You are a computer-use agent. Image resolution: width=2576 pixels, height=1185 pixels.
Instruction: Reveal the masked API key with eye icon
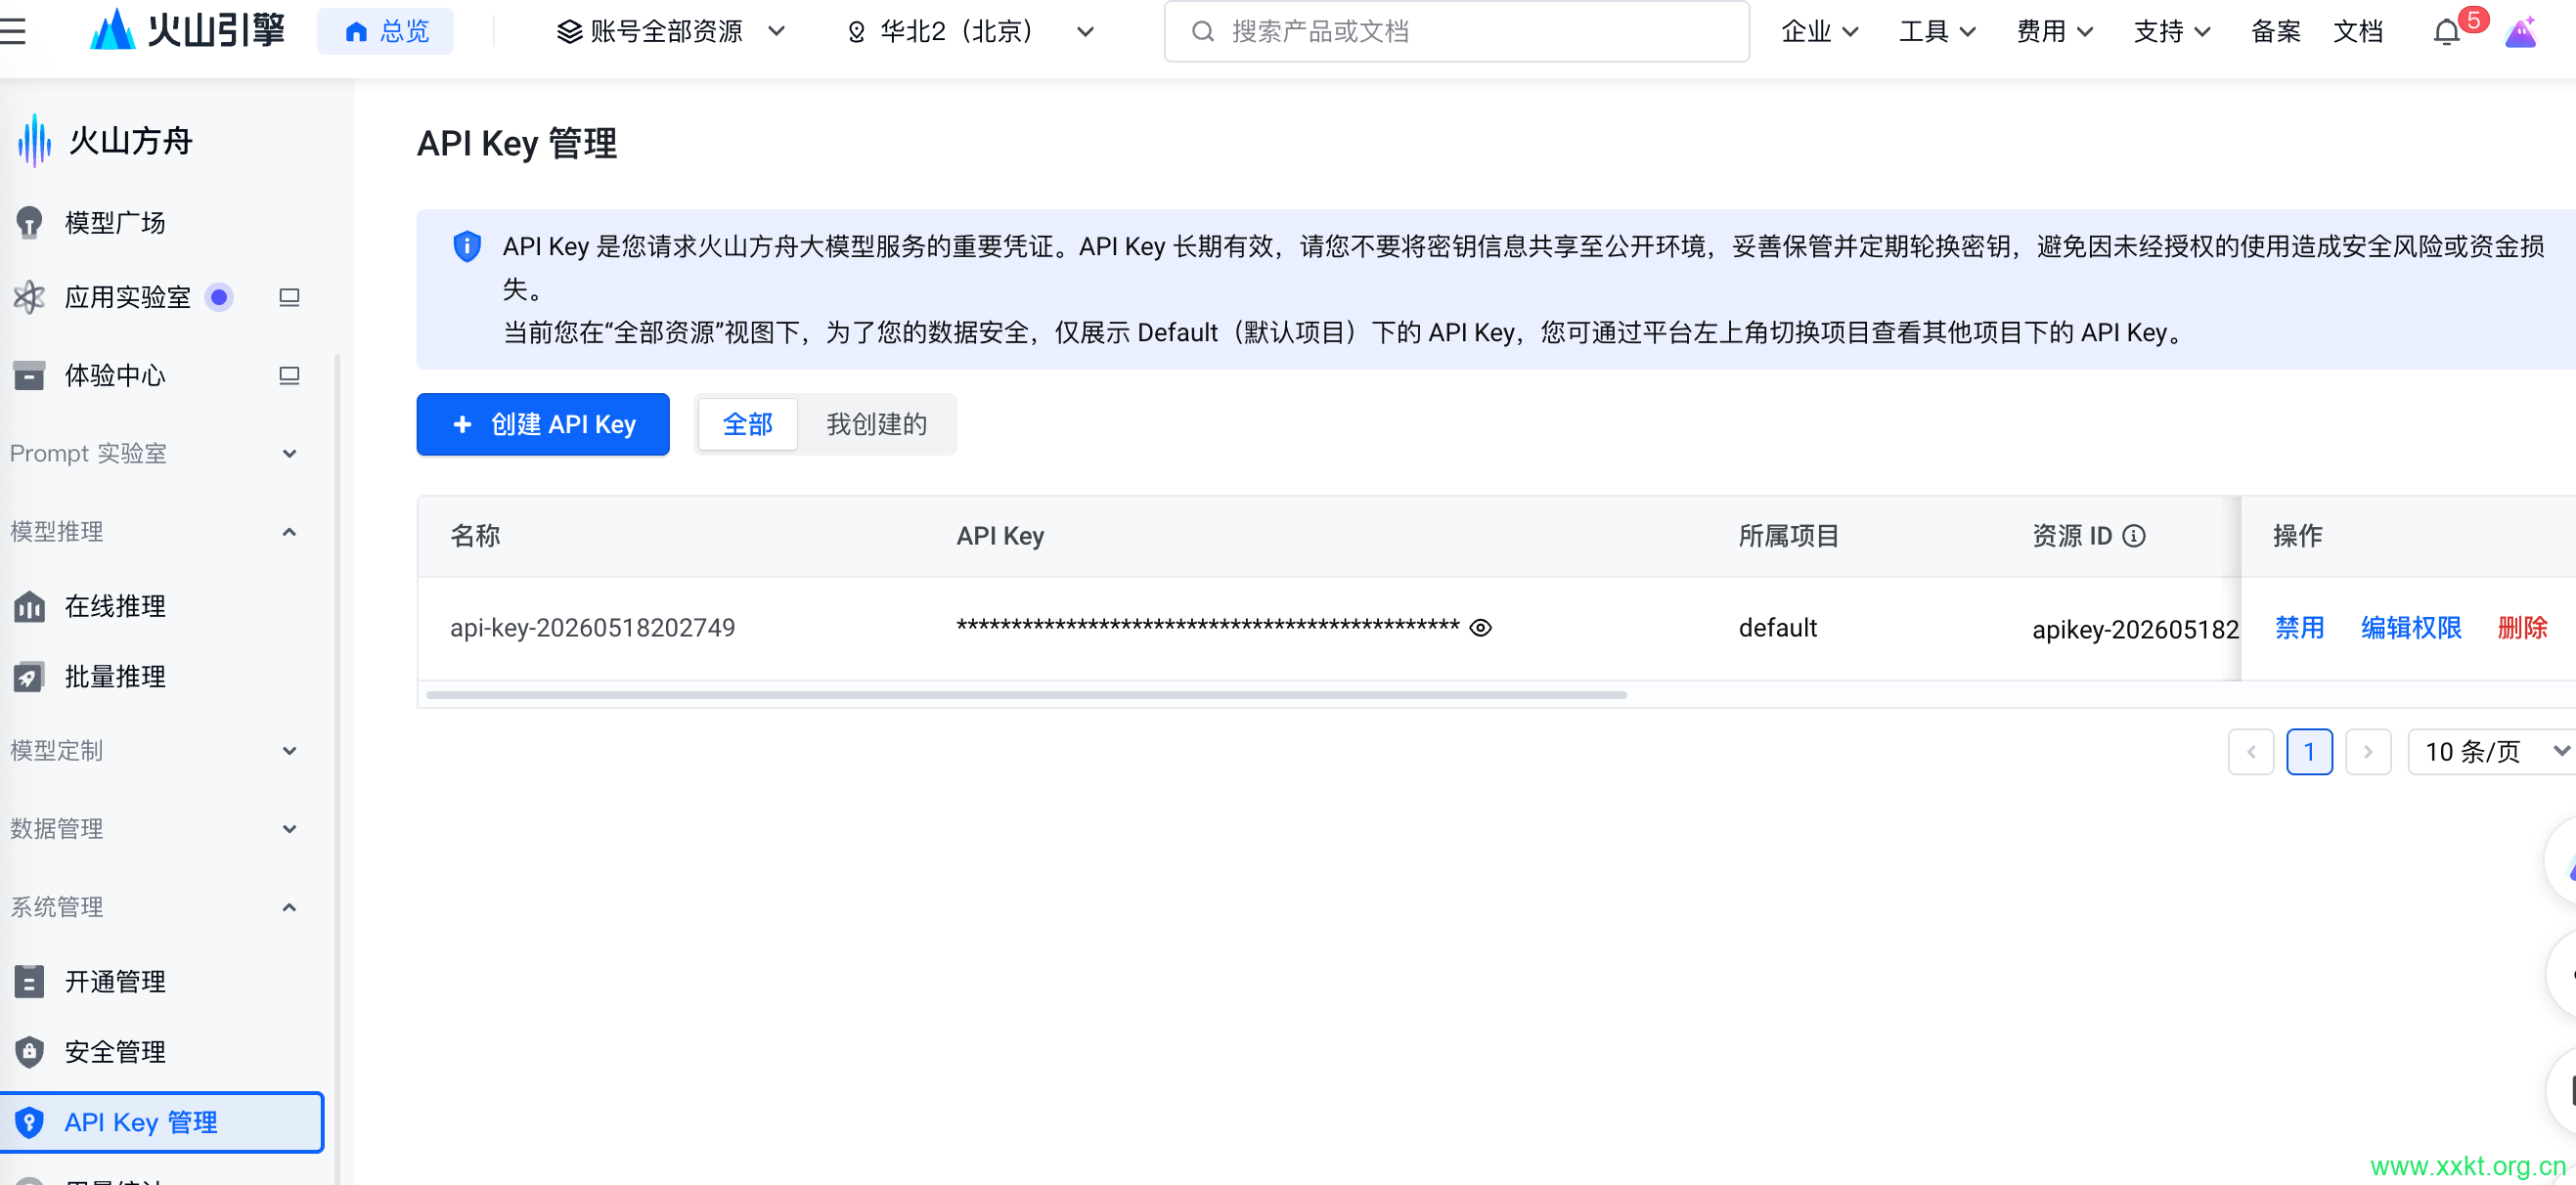(x=1480, y=628)
